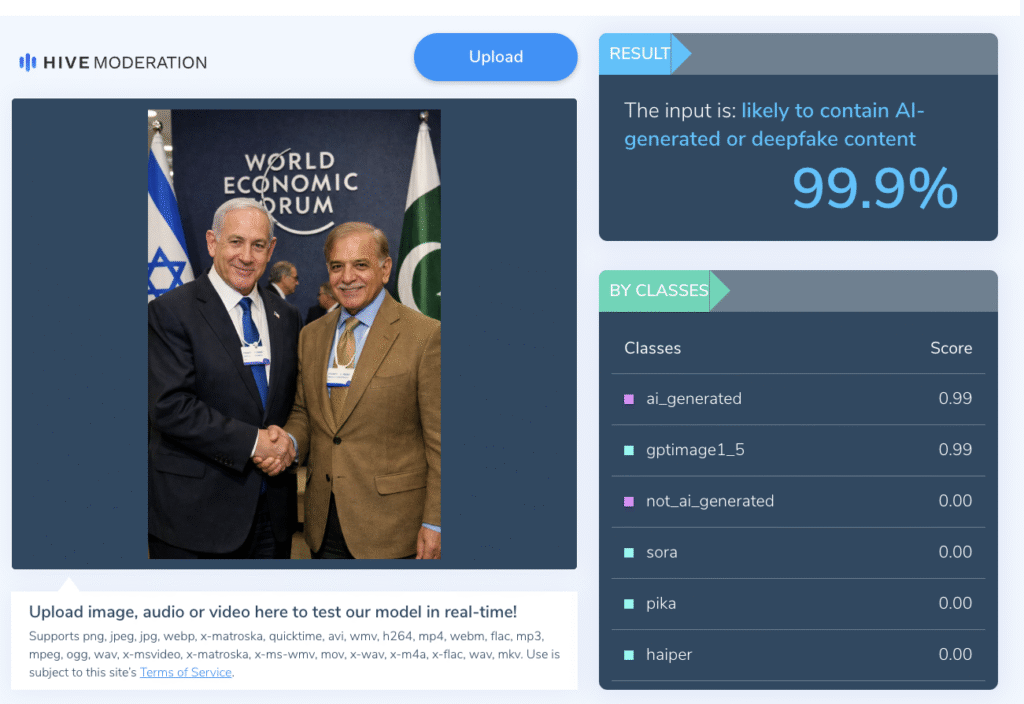Image resolution: width=1024 pixels, height=704 pixels.
Task: Click the uploaded handshake photo thumbnail
Action: (294, 334)
